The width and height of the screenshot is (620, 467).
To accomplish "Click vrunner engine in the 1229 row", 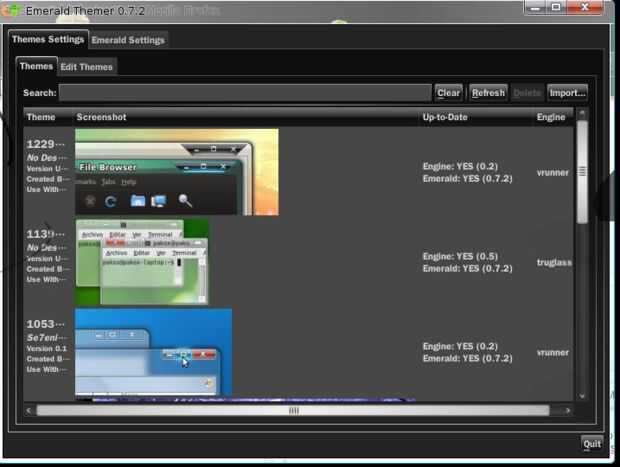I will [x=553, y=173].
